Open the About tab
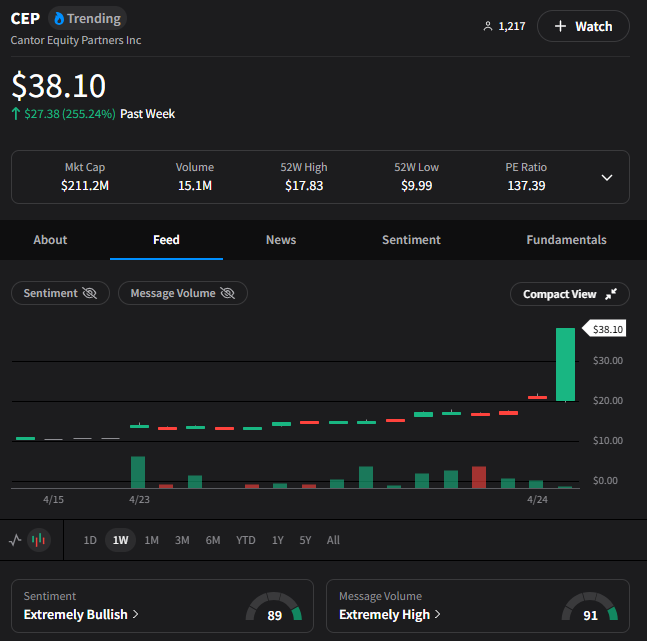647x641 pixels. pyautogui.click(x=50, y=240)
